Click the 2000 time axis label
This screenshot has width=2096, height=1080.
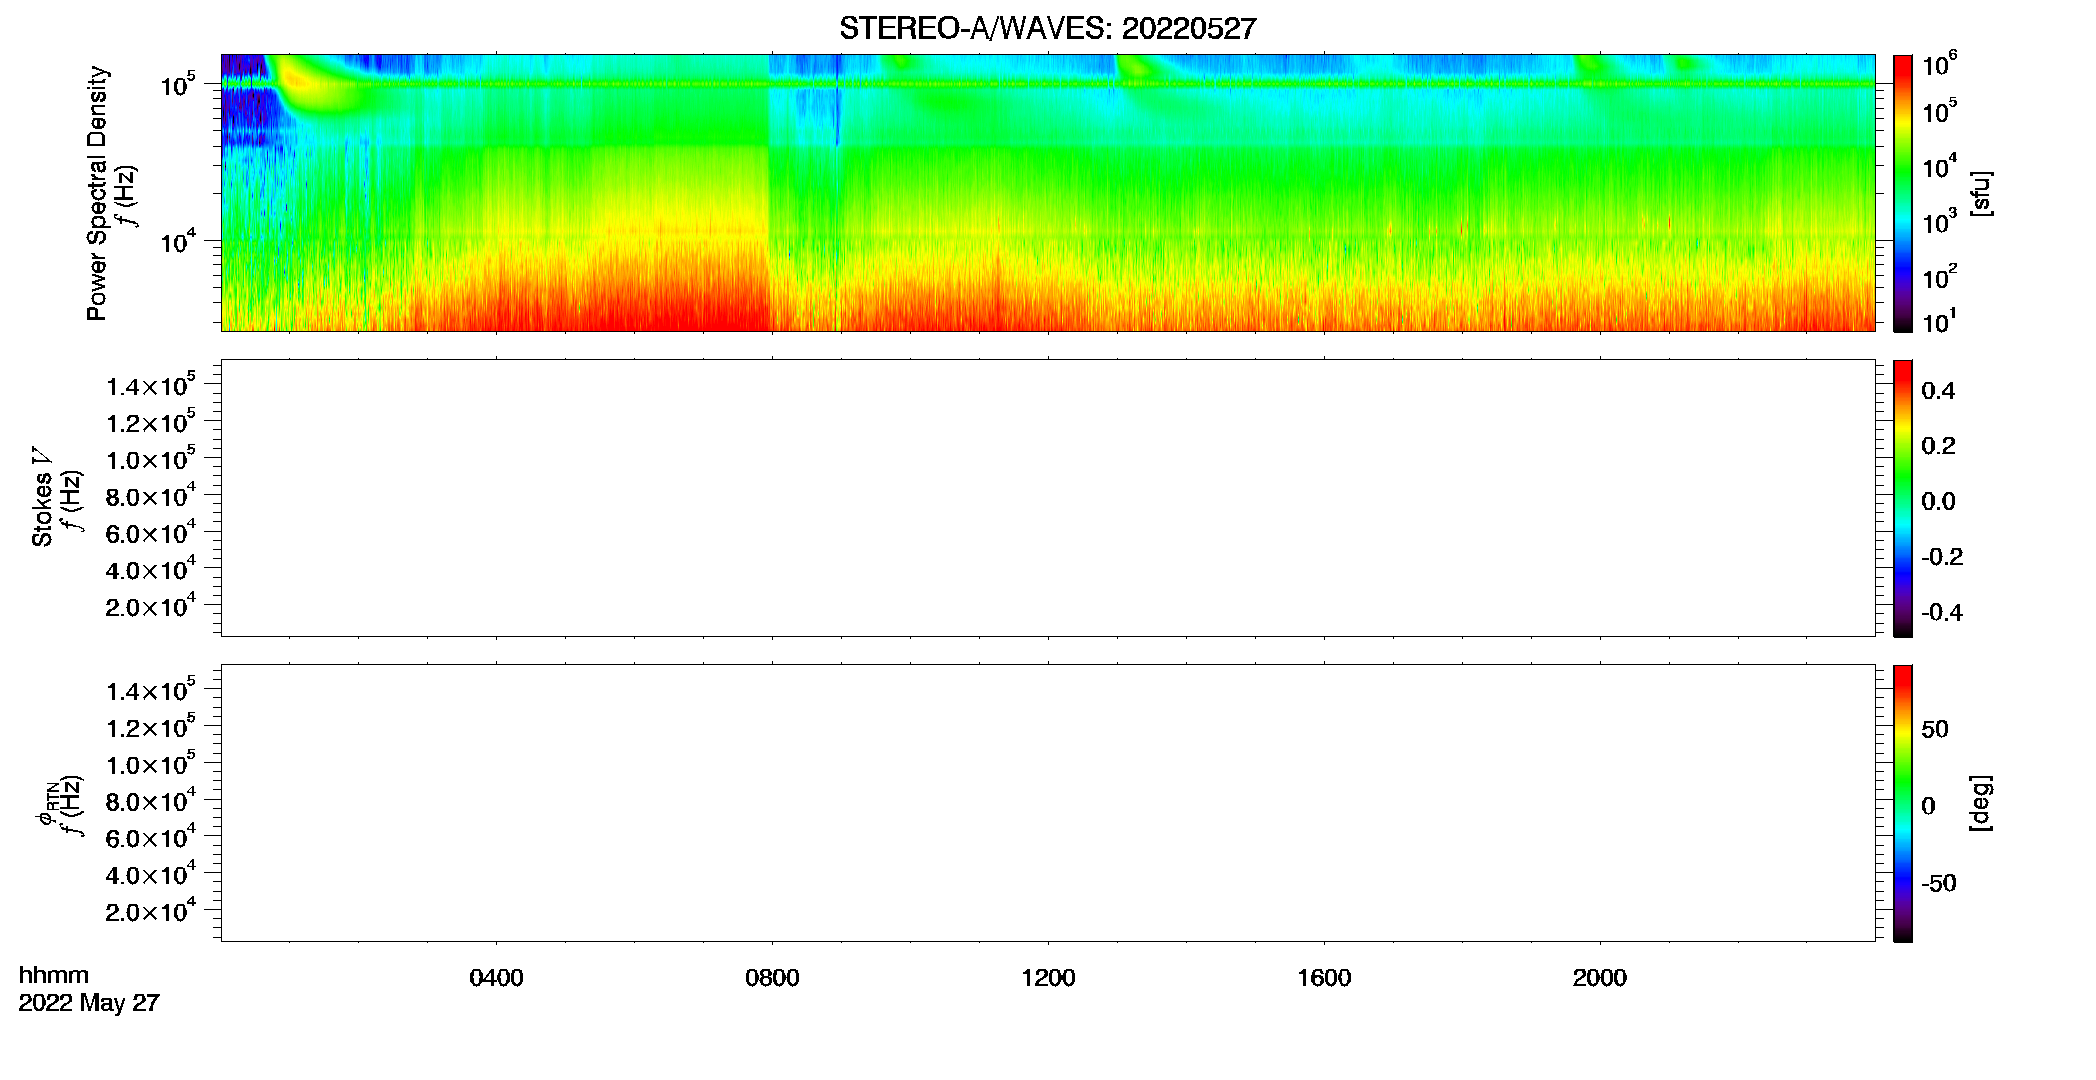1600,978
